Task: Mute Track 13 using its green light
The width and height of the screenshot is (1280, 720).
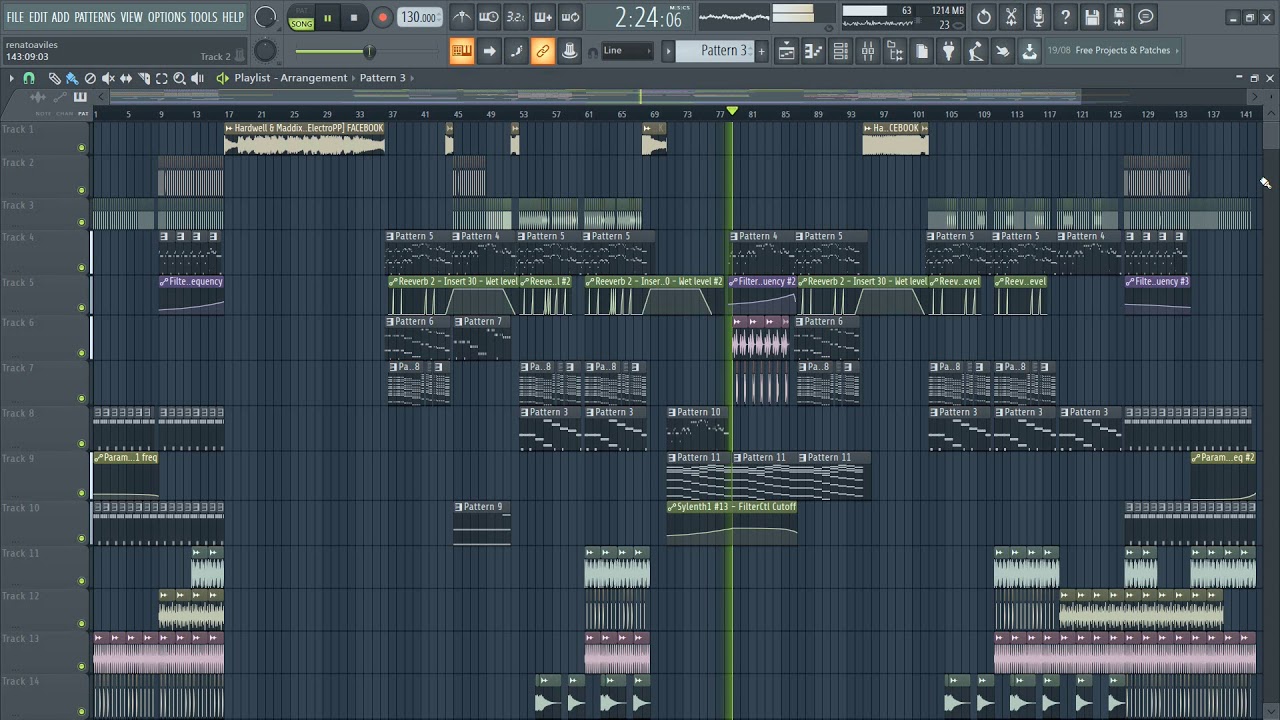Action: (x=82, y=665)
